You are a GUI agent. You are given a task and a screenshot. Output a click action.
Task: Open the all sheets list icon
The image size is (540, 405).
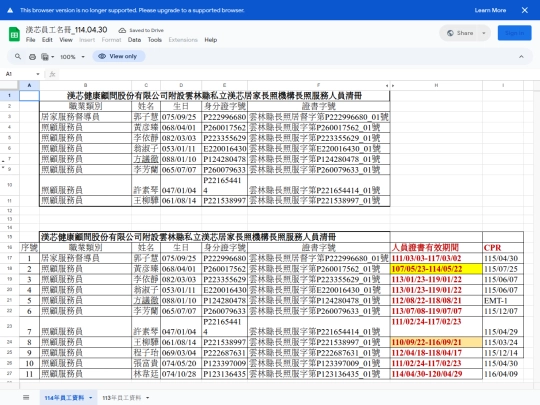click(26, 397)
